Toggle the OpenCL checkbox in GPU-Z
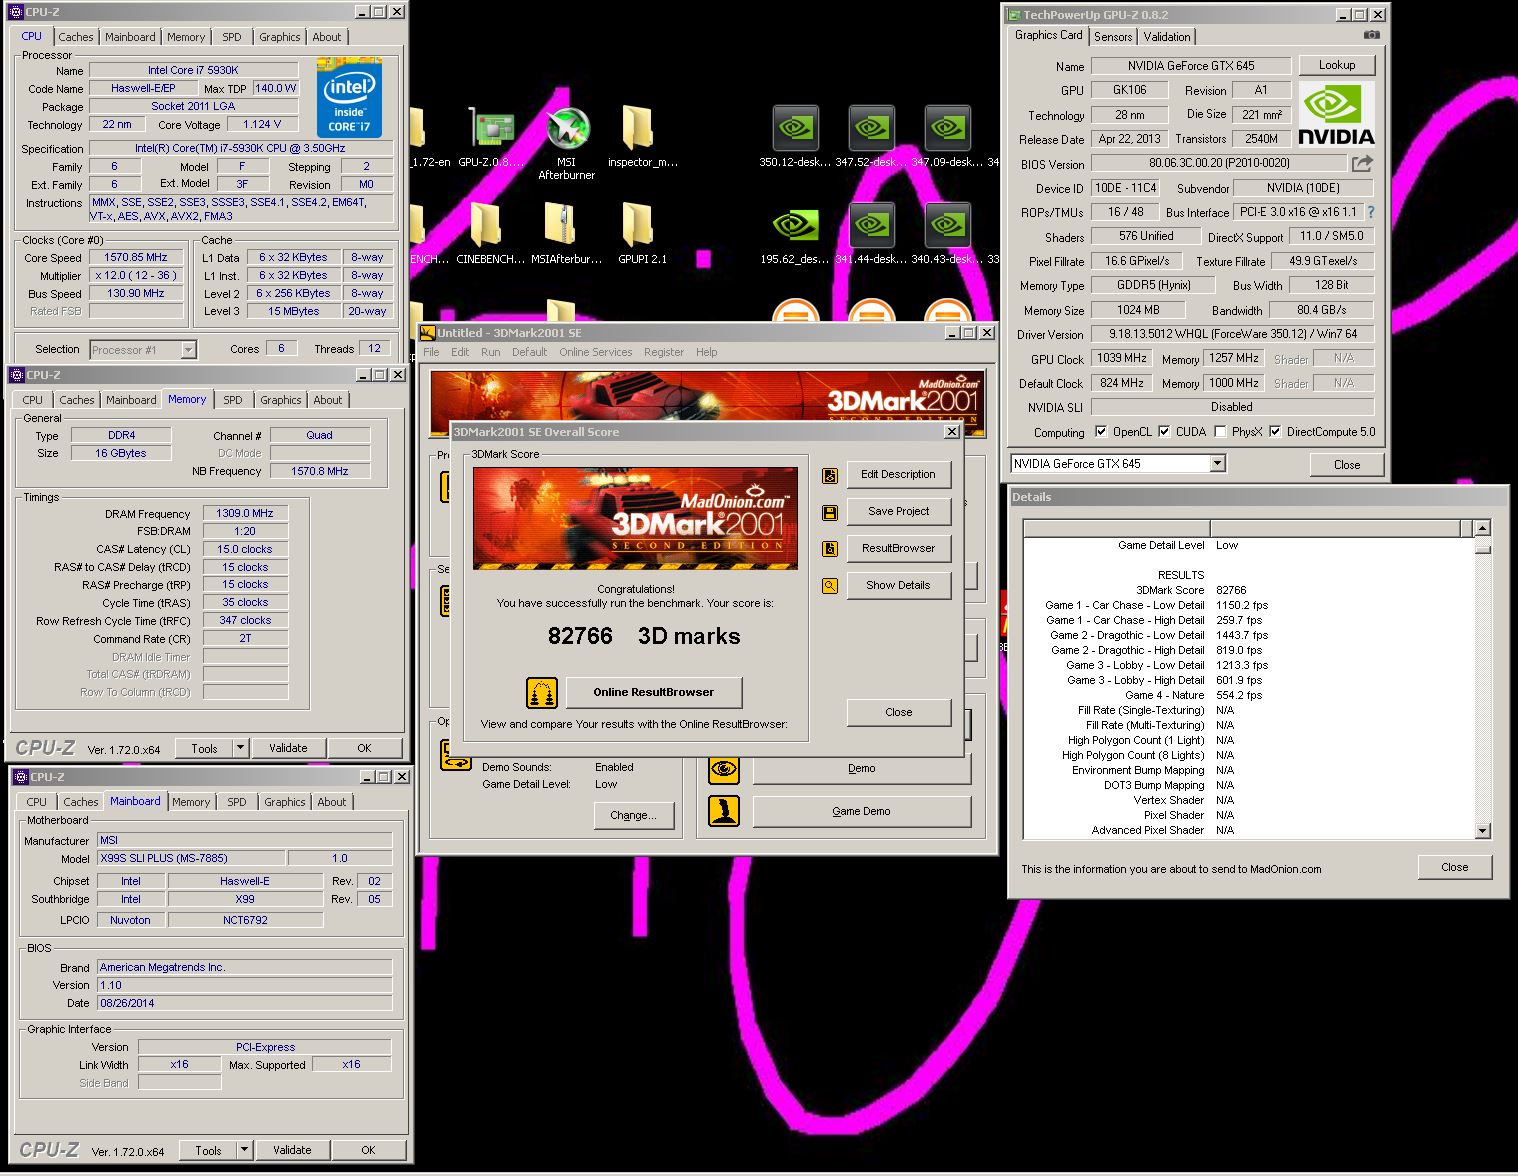The height and width of the screenshot is (1176, 1518). click(1101, 432)
